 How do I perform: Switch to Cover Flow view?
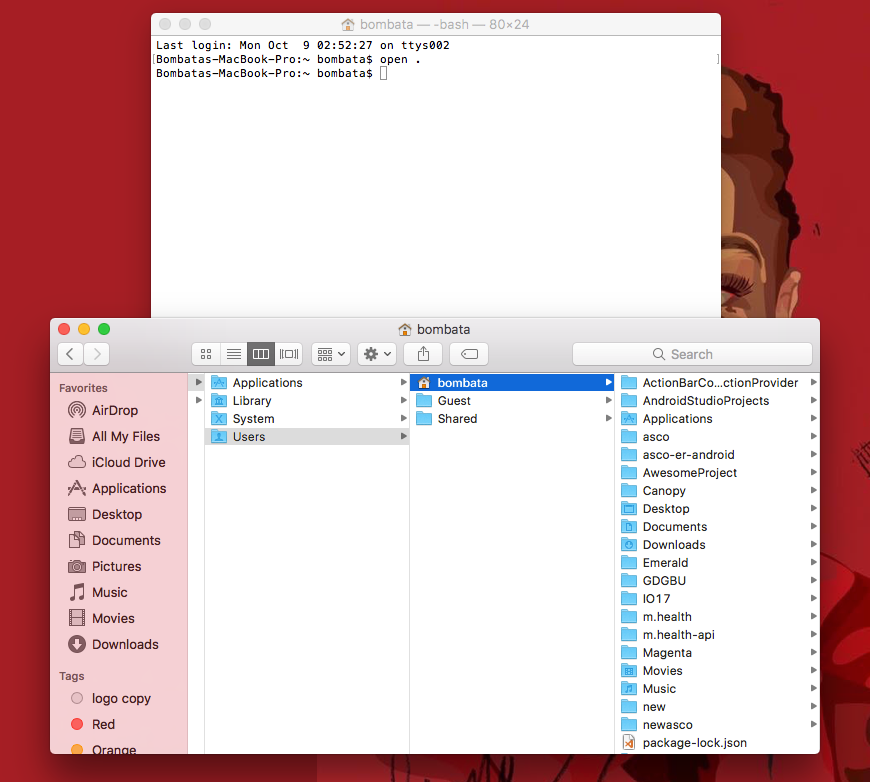tap(288, 353)
